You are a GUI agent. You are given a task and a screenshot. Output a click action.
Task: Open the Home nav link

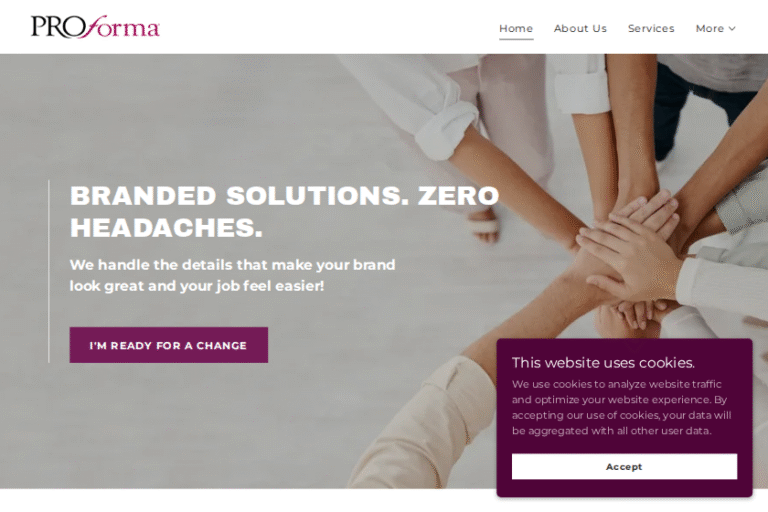pos(516,28)
